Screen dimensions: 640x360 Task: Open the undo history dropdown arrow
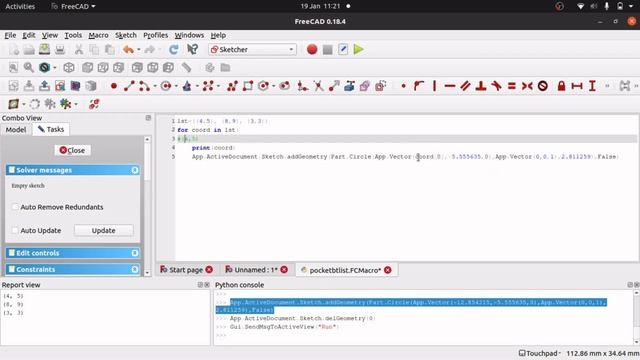139,49
